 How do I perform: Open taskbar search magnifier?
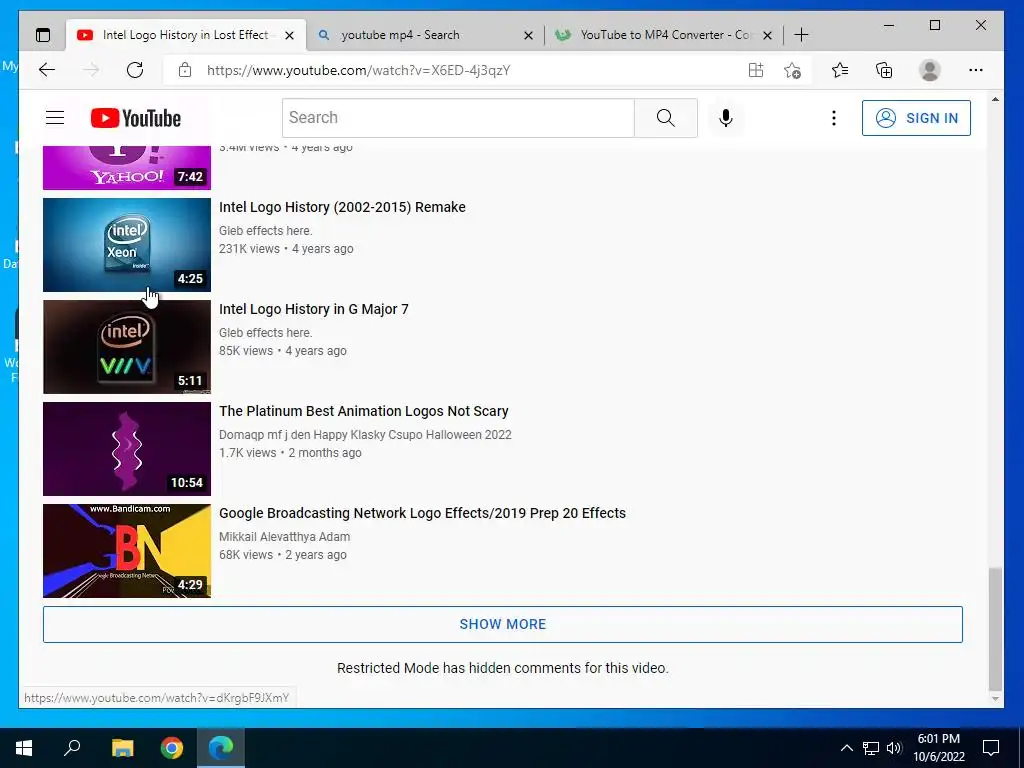tap(72, 748)
